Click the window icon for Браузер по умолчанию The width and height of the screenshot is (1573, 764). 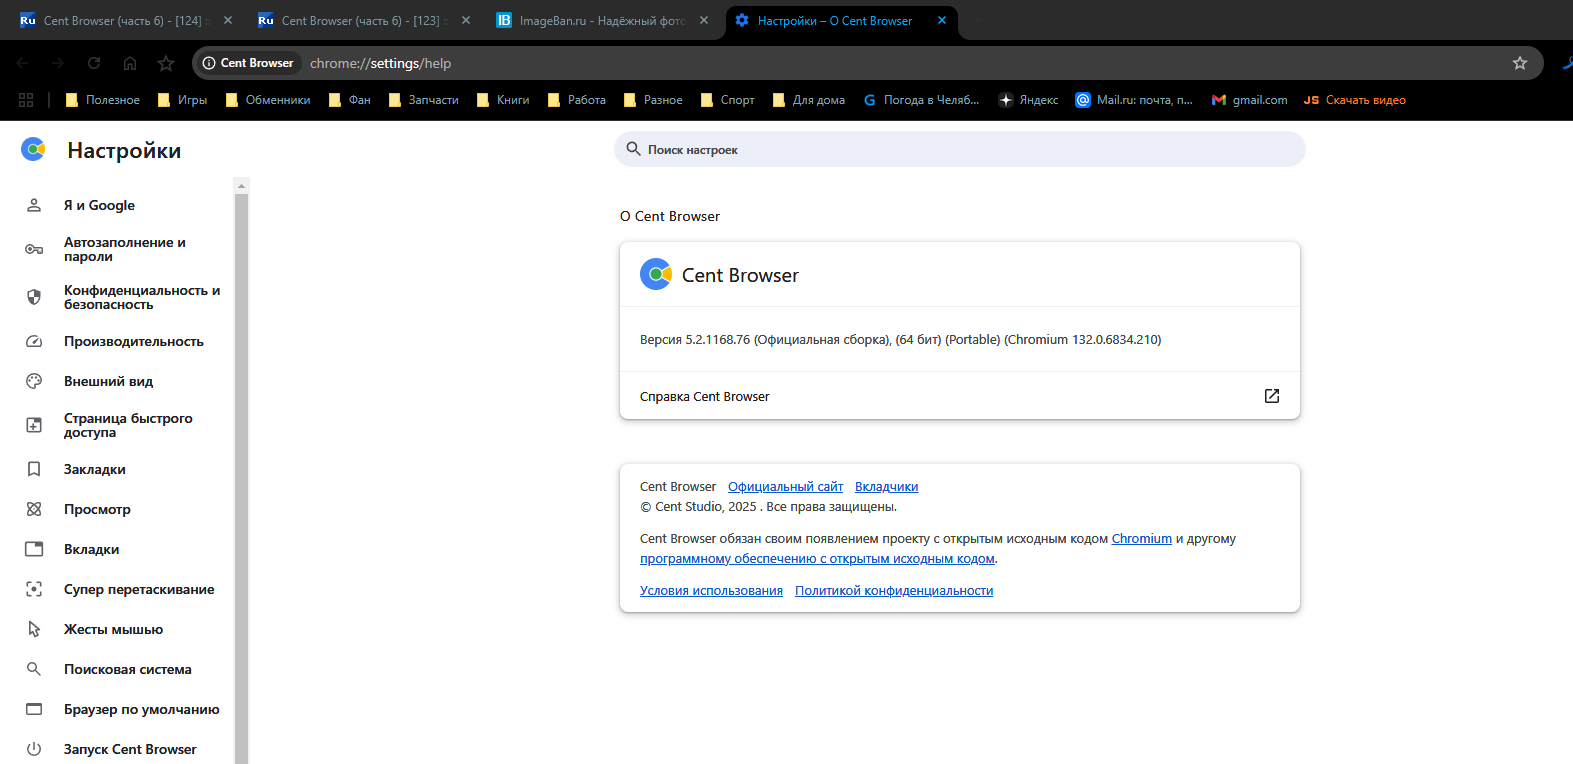click(x=34, y=709)
